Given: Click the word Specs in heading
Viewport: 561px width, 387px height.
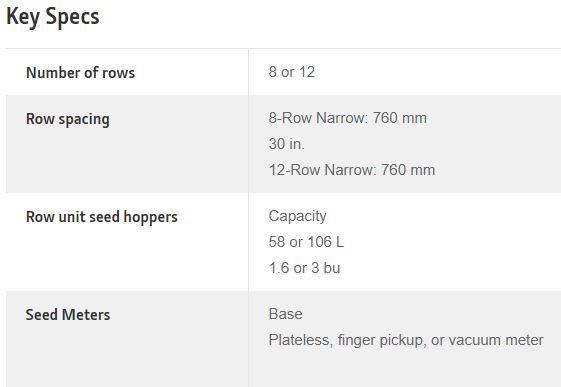Looking at the screenshot, I should pyautogui.click(x=73, y=17).
